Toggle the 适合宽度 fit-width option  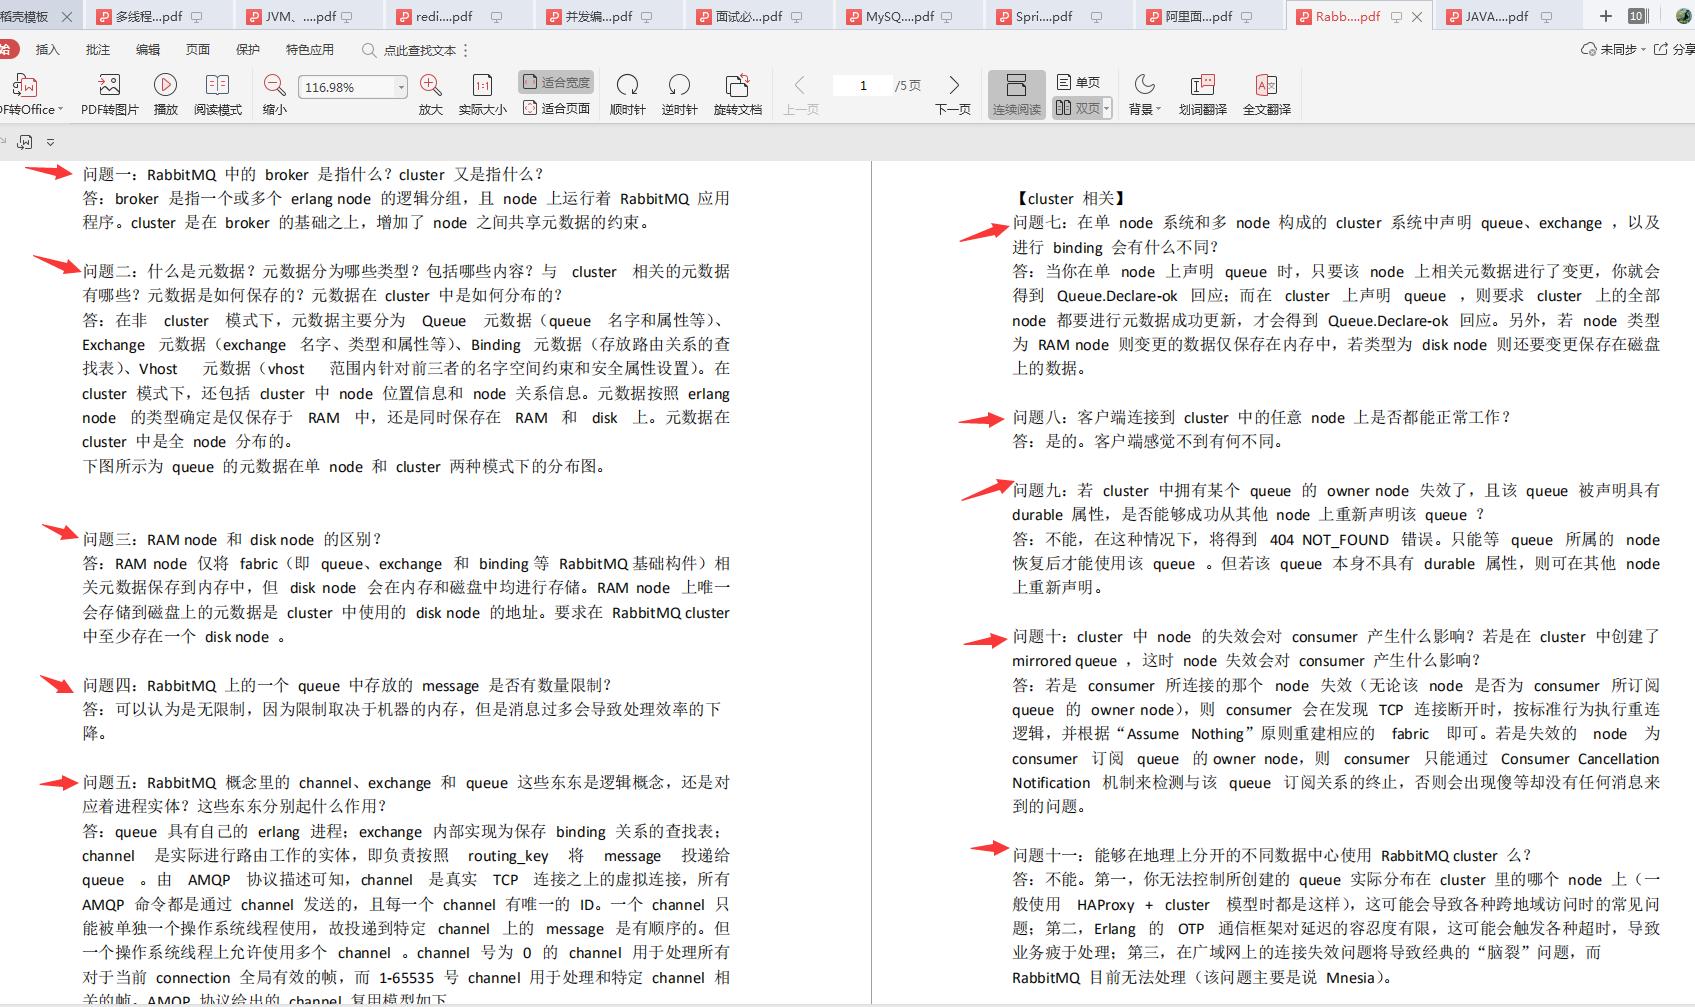(556, 82)
